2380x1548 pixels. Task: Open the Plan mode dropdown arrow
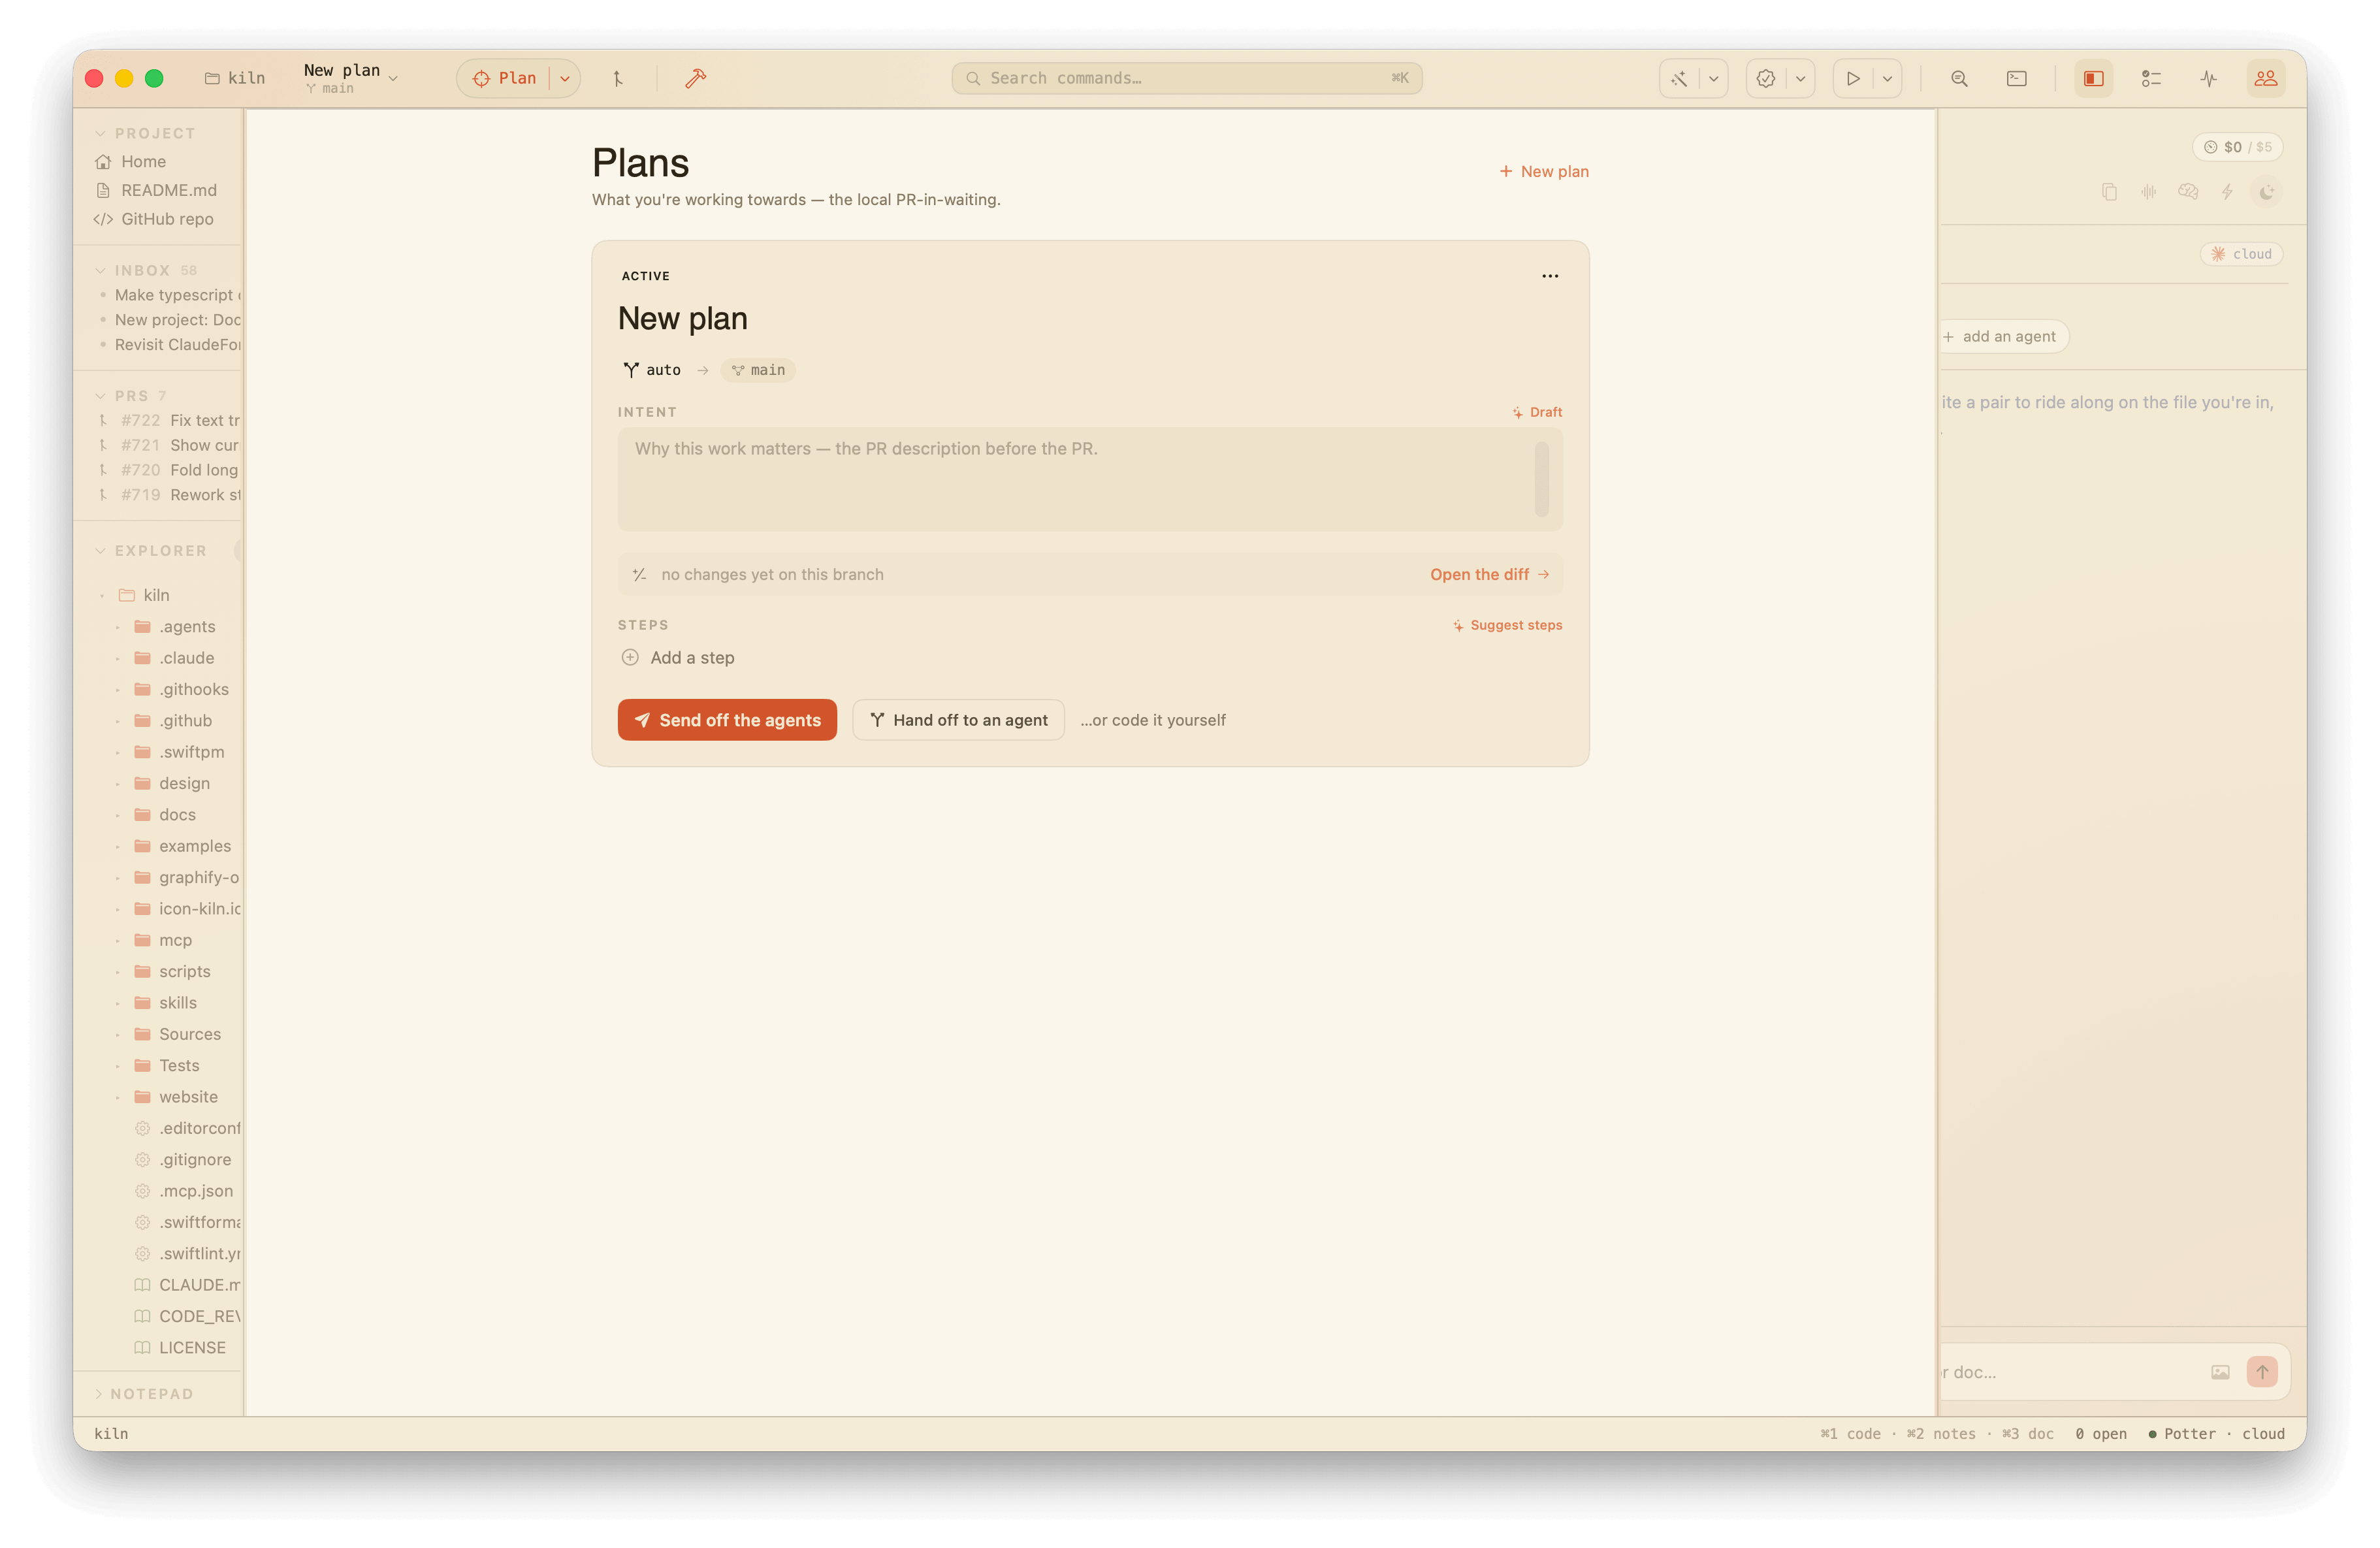point(565,78)
